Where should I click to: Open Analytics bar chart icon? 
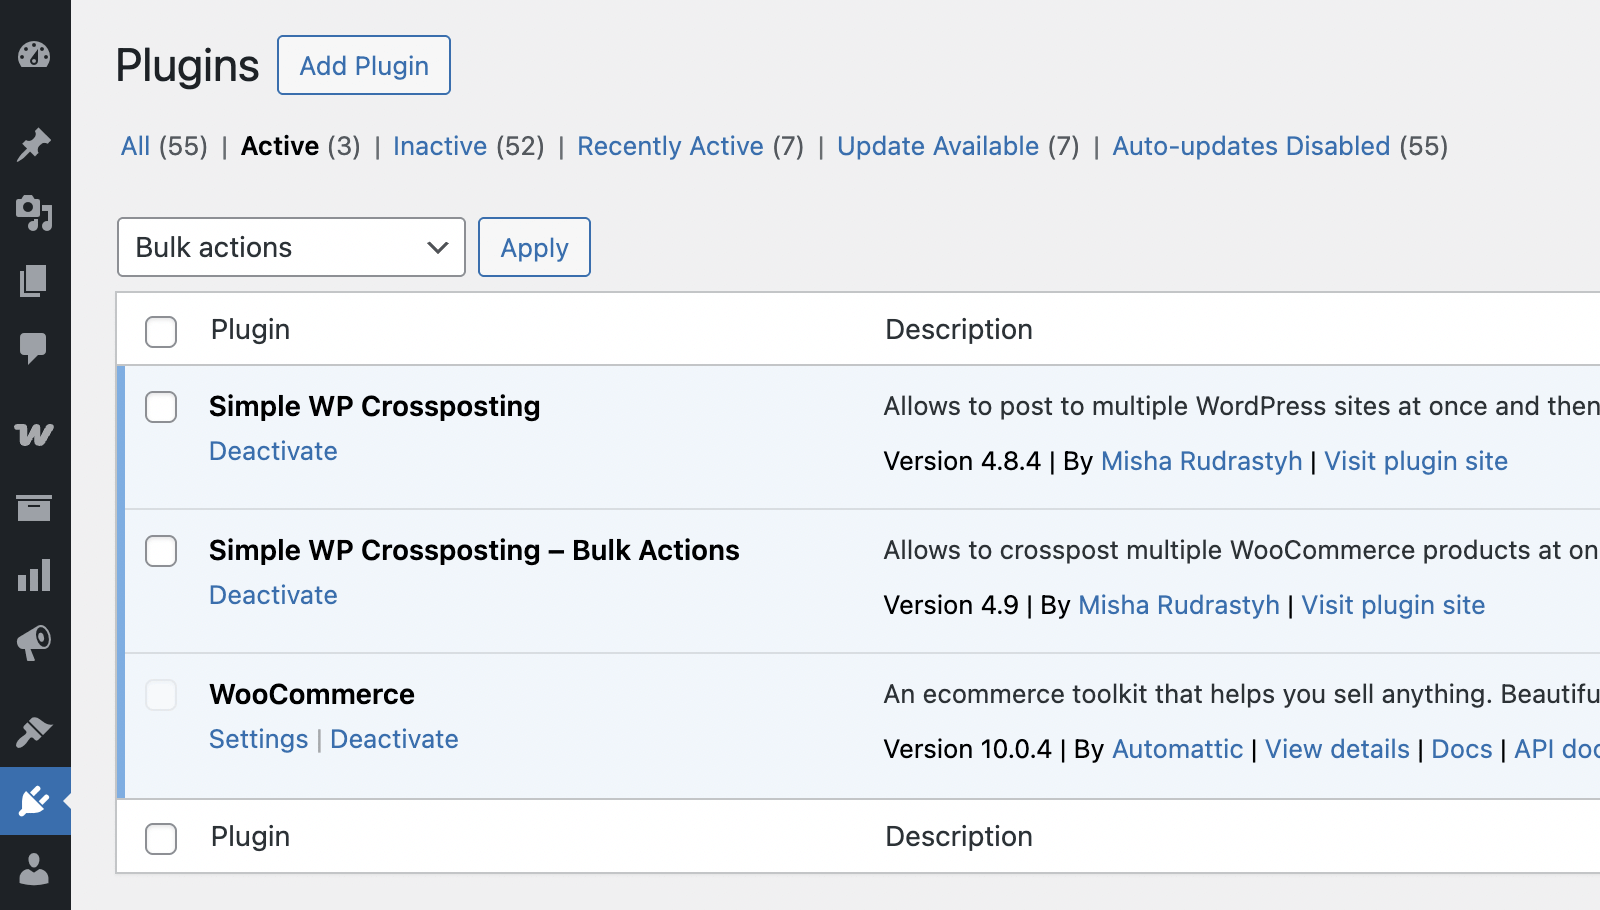(34, 575)
